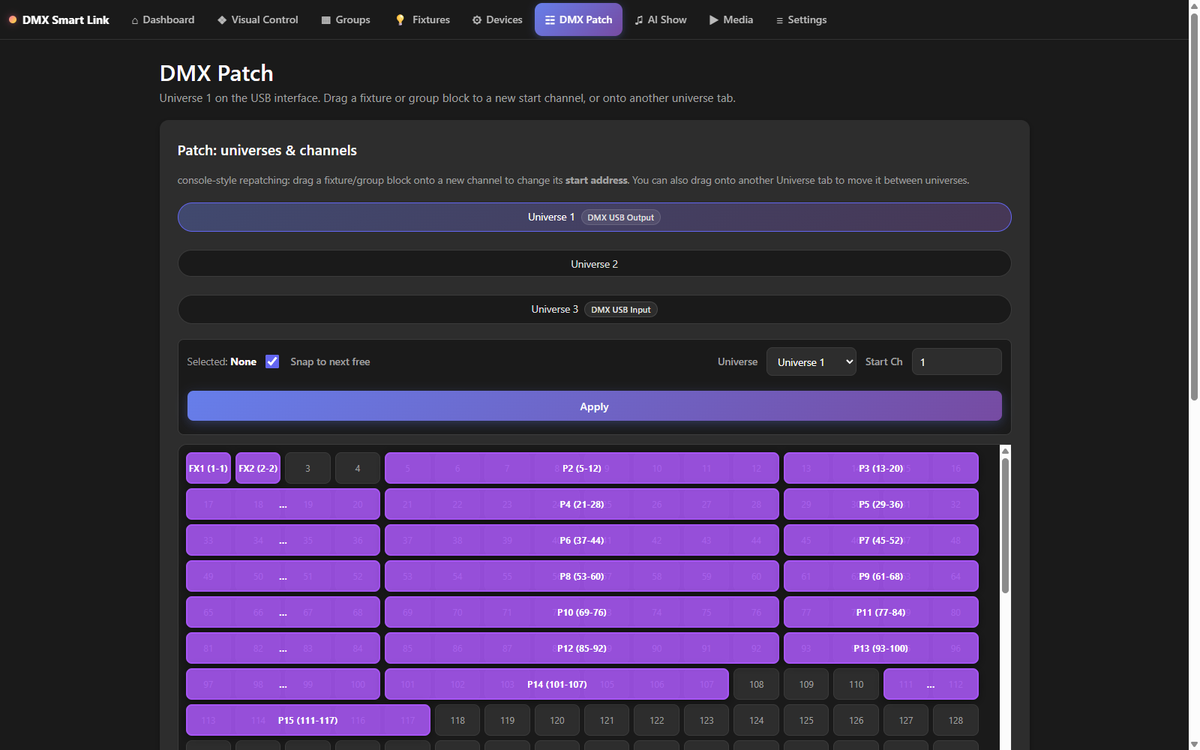Open AI Show via the music note

coord(639,20)
